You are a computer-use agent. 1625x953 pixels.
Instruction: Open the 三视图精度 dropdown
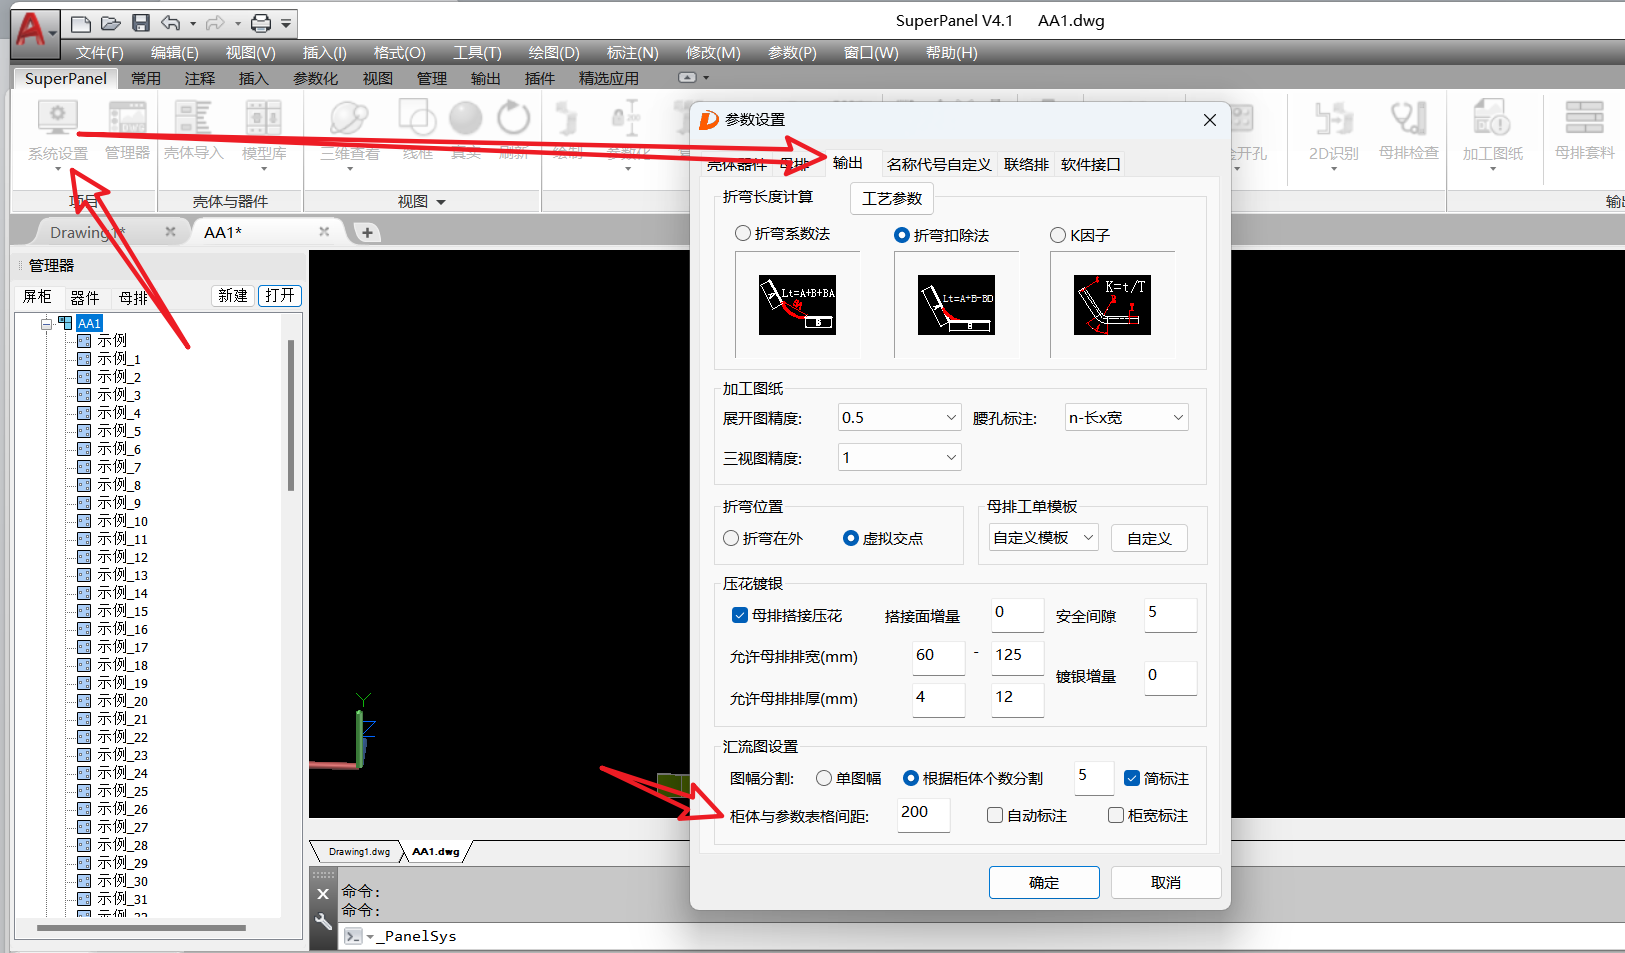tap(900, 457)
